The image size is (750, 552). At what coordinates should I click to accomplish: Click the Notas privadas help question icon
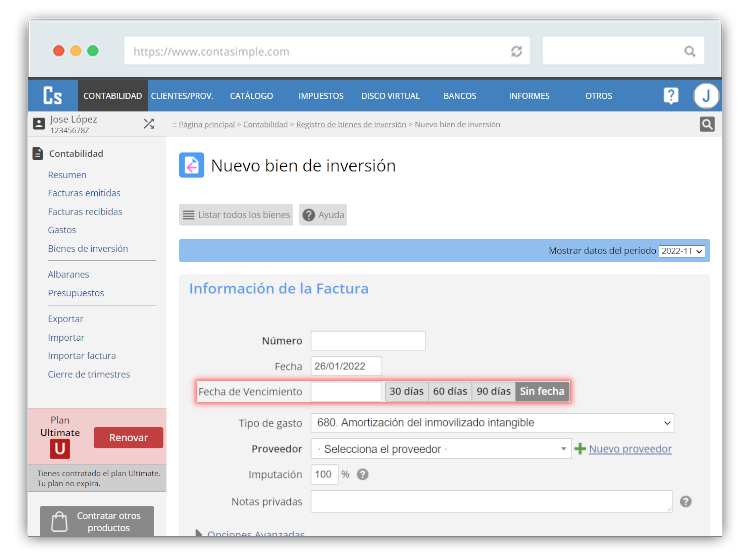point(685,501)
